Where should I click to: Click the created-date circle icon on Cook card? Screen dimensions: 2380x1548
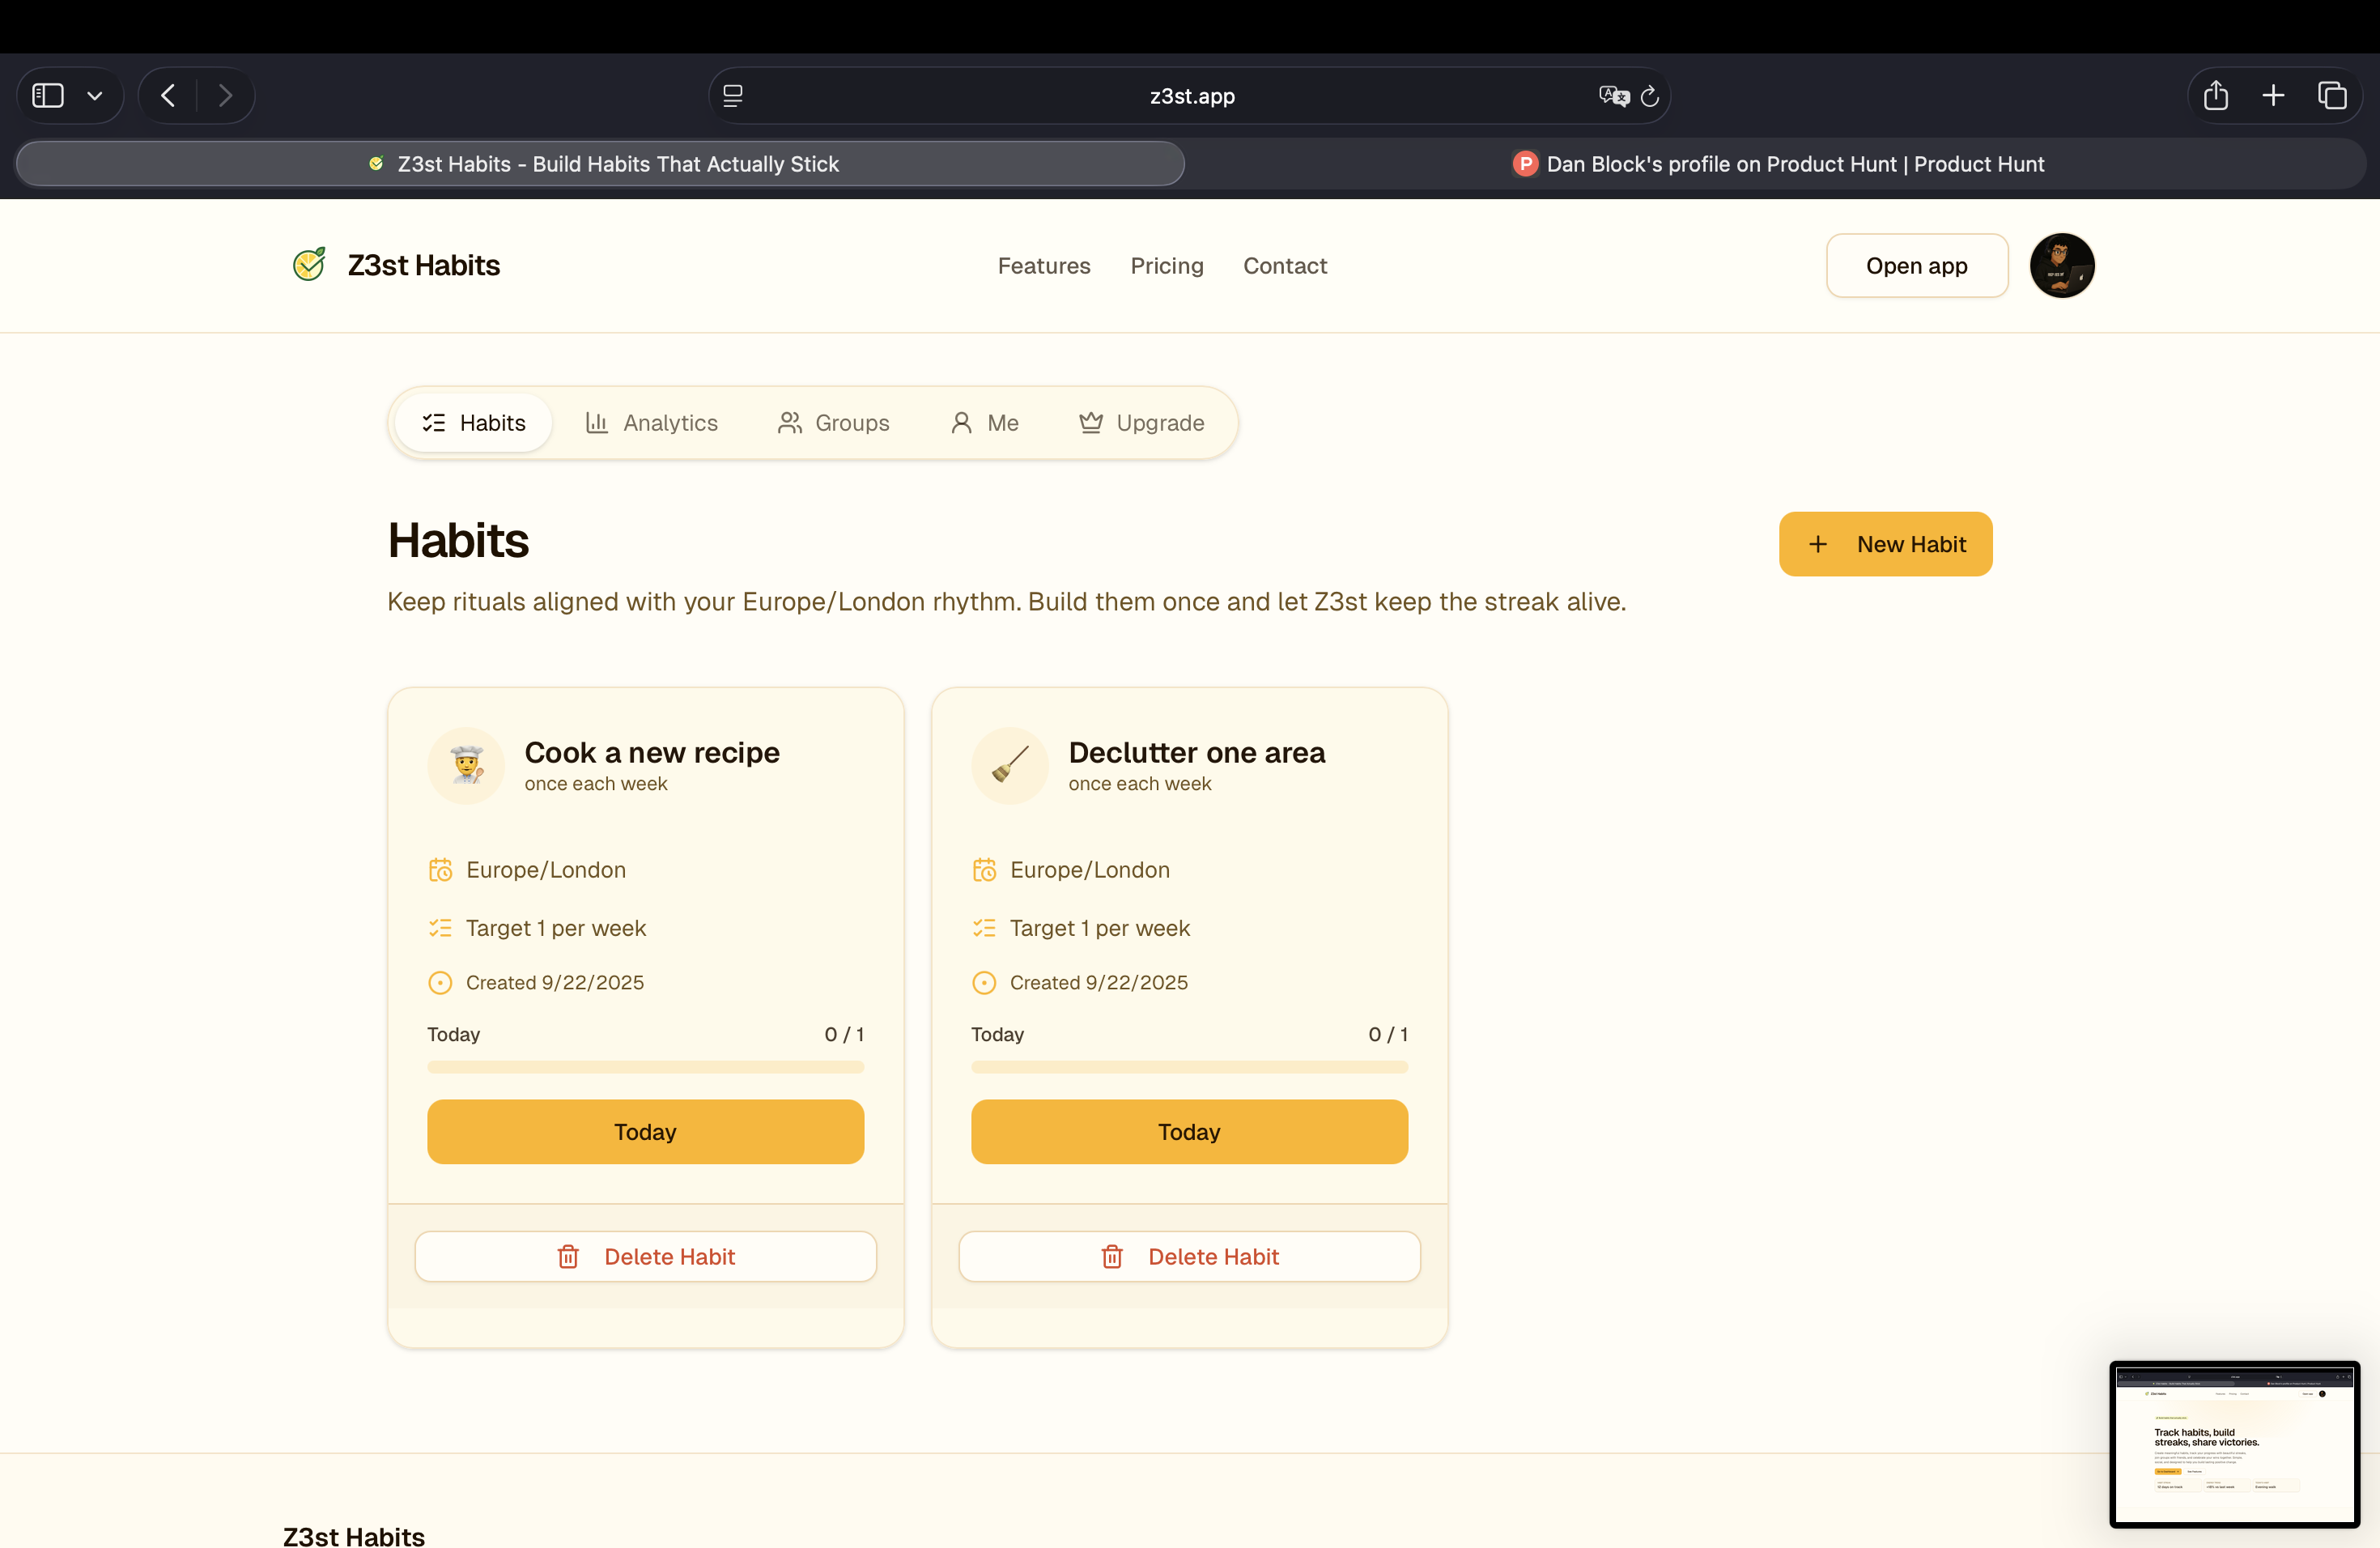point(440,983)
